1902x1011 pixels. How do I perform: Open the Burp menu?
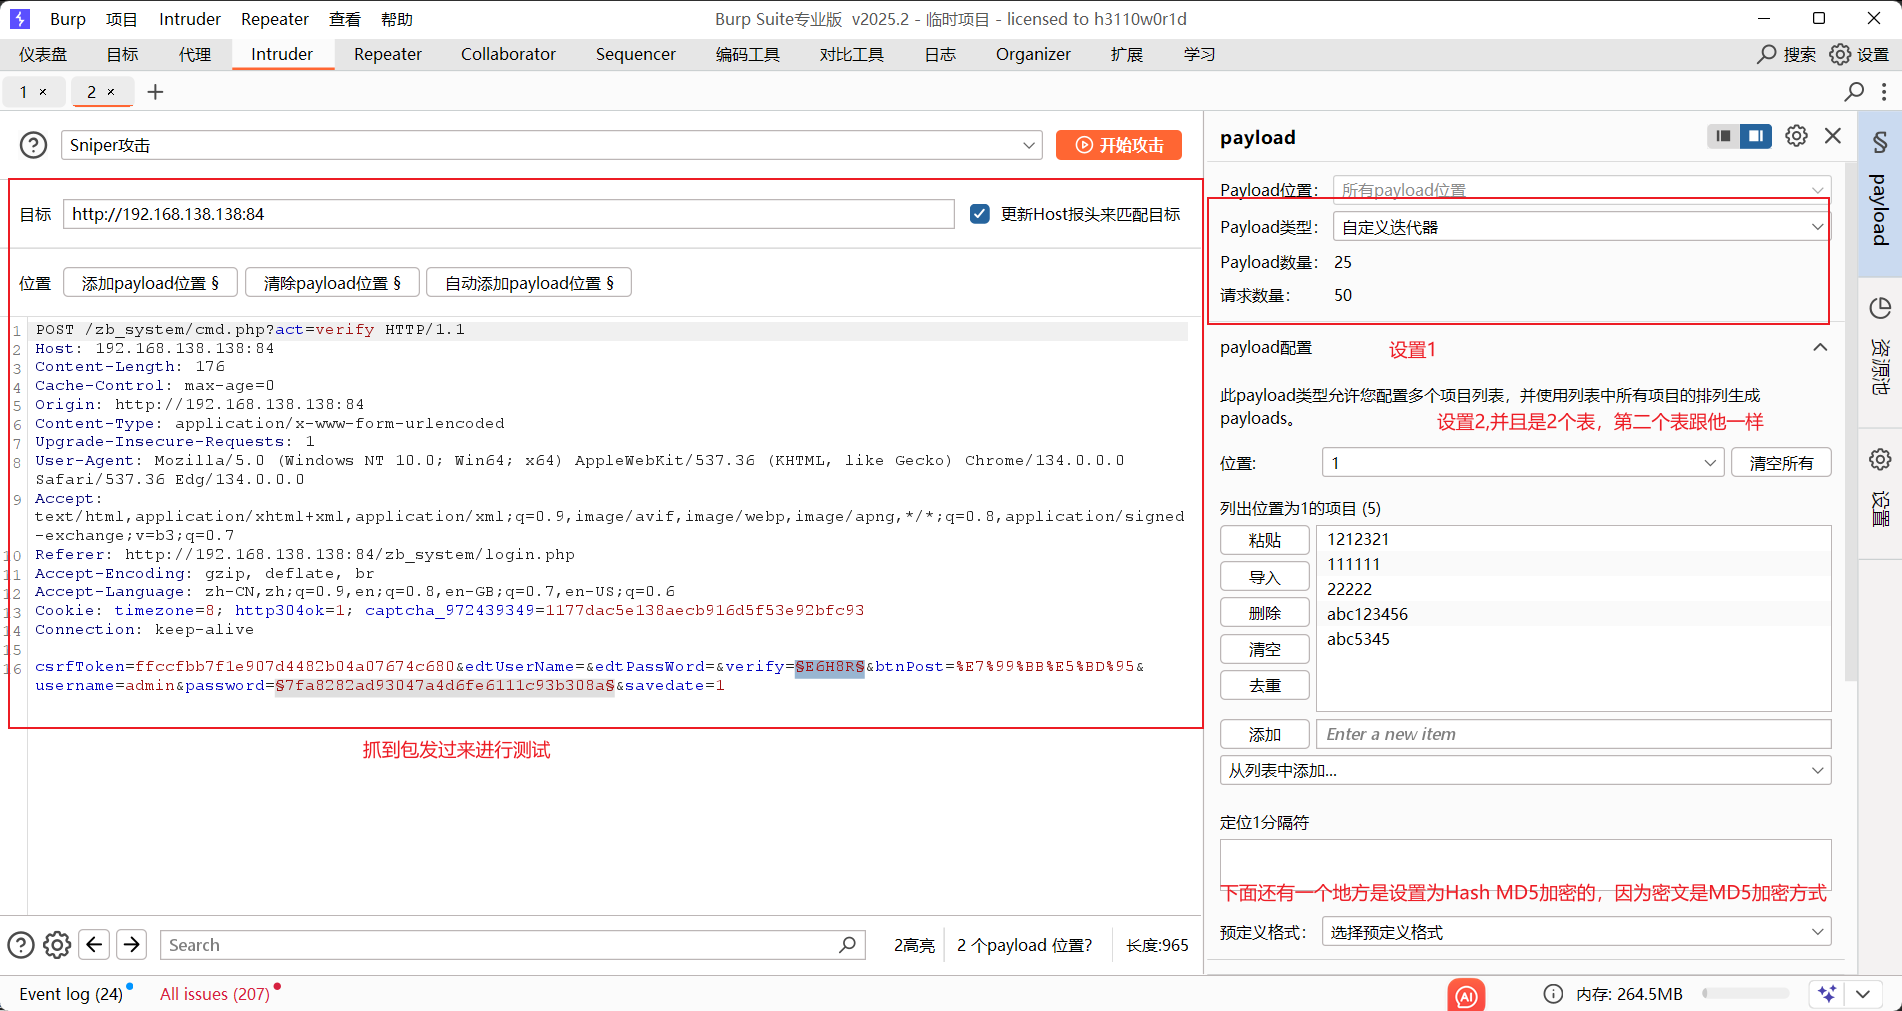[x=68, y=19]
